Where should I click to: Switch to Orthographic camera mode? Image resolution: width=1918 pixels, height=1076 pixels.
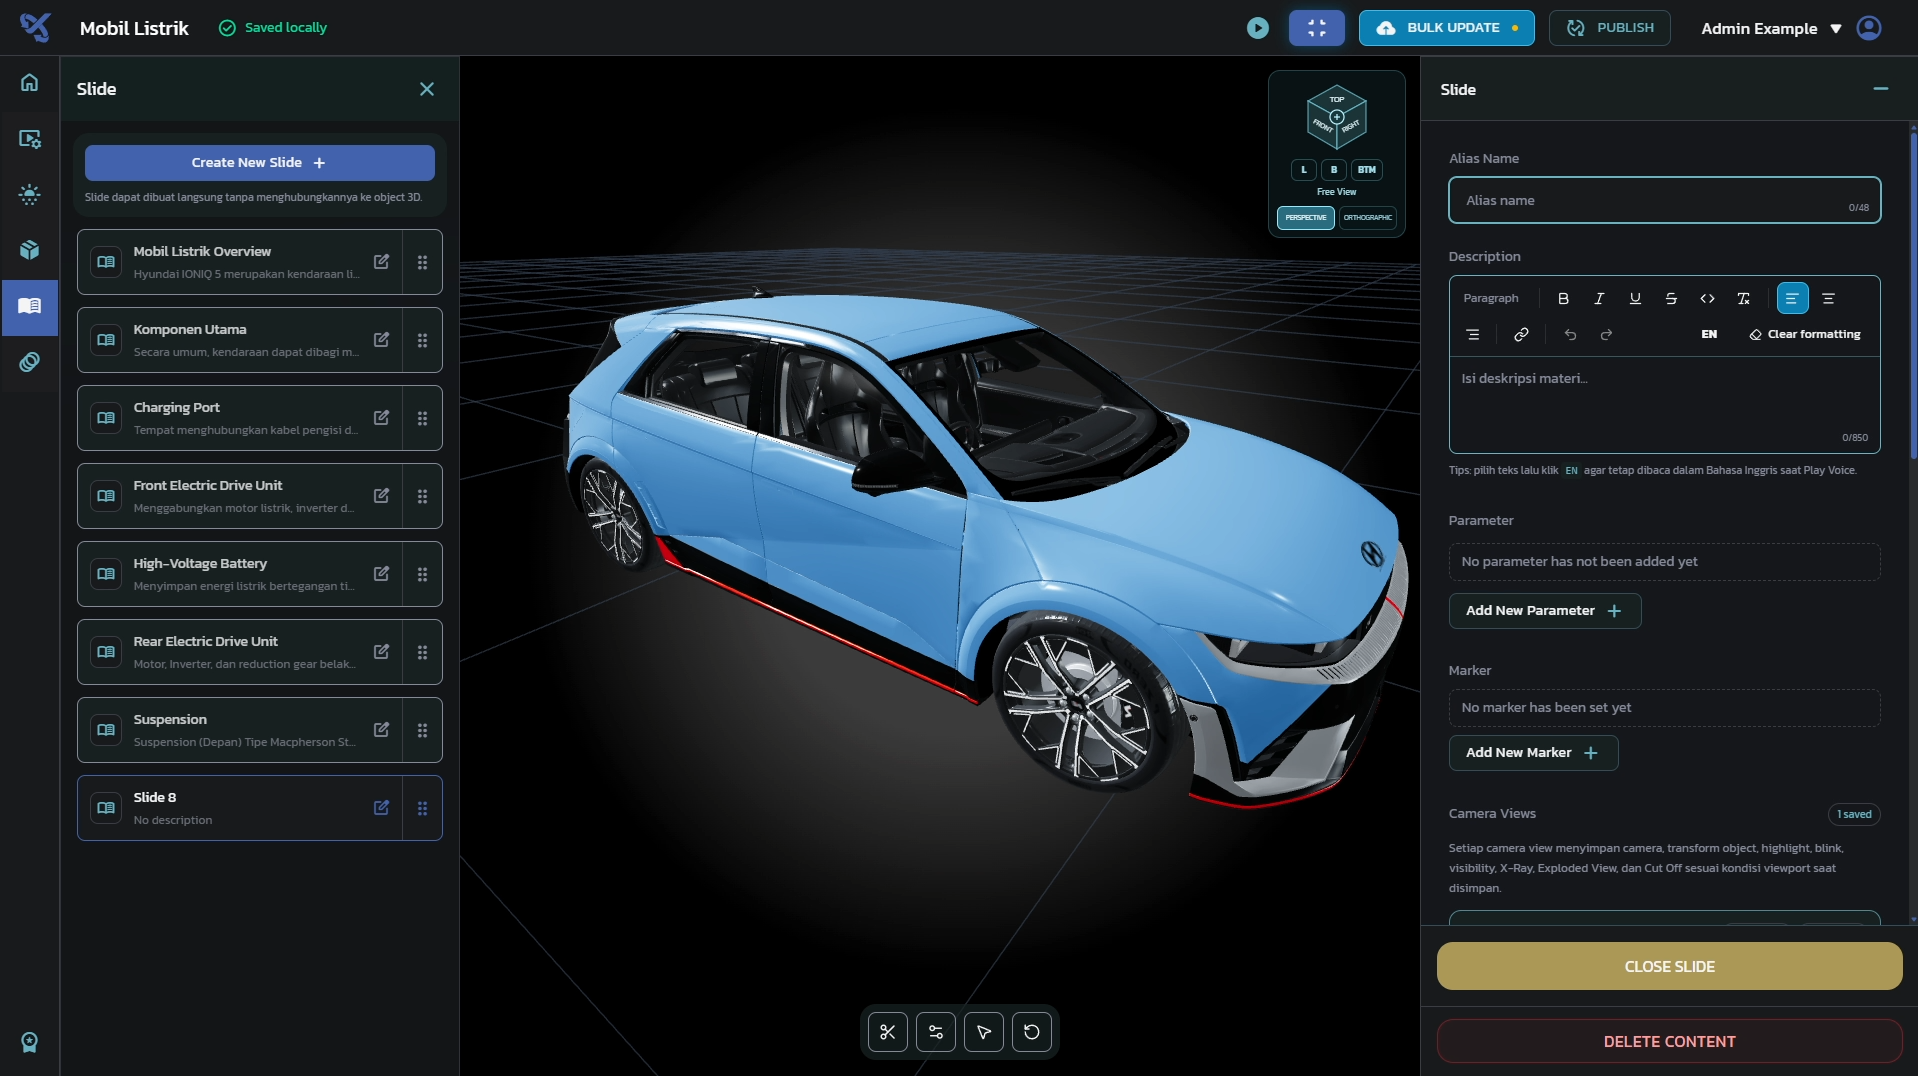click(x=1367, y=217)
